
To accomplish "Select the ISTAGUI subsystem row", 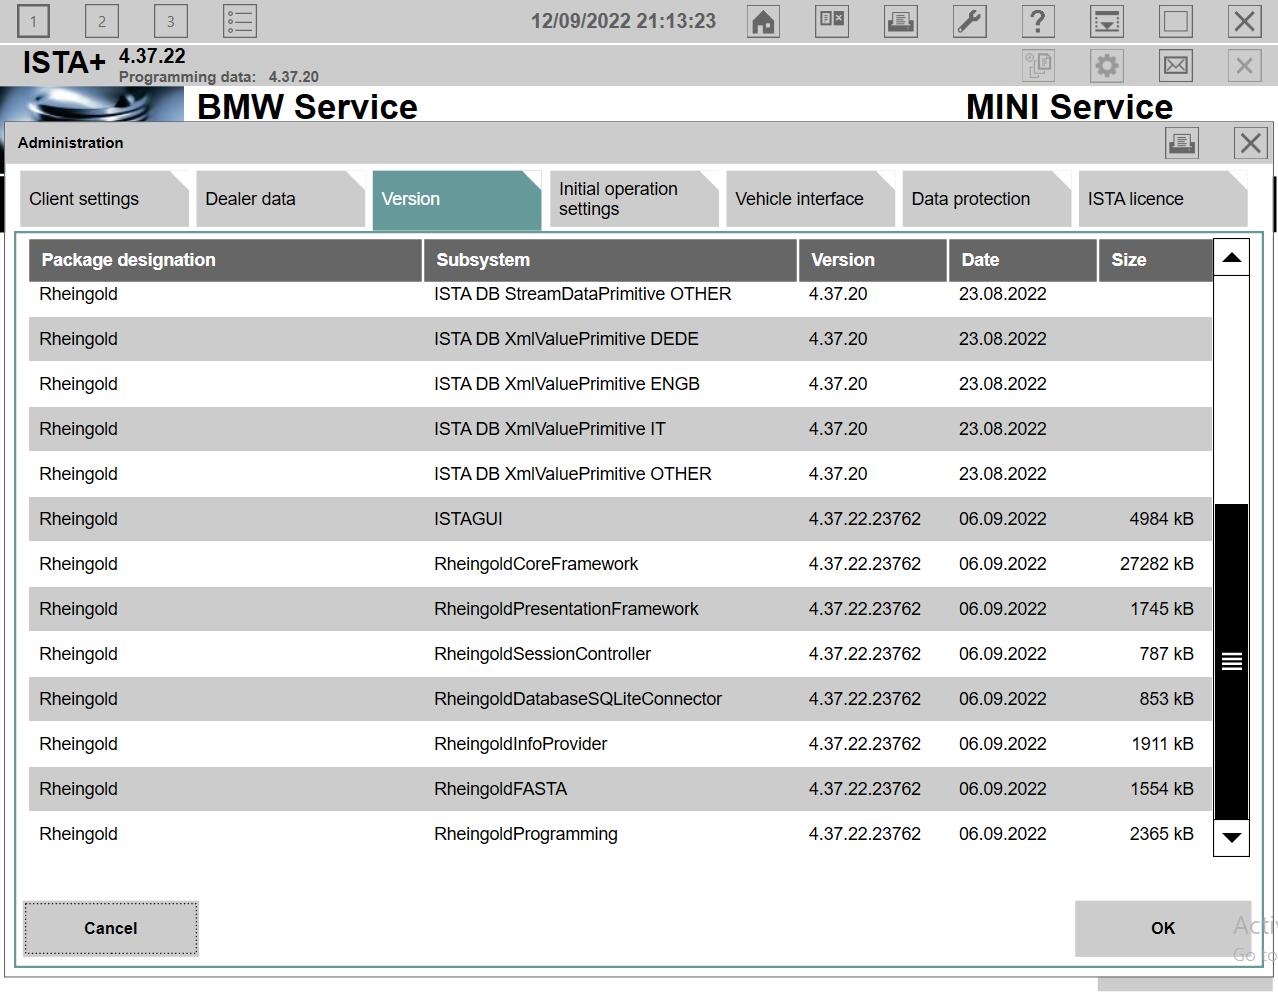I will pos(620,519).
